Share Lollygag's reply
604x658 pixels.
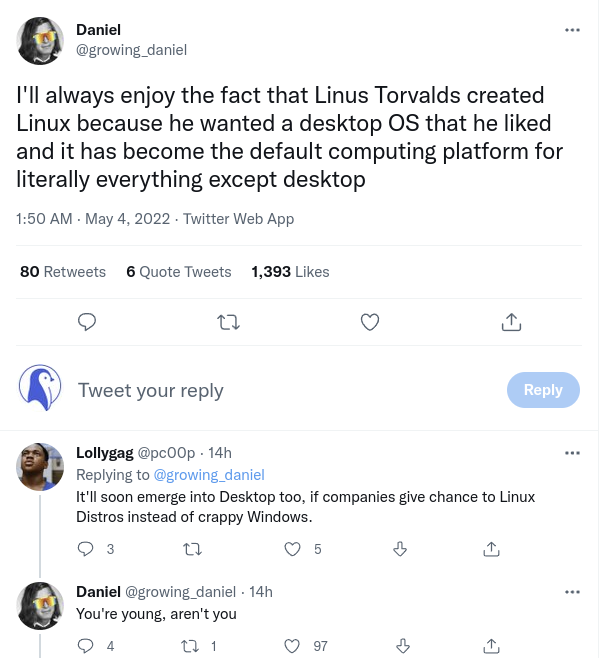pos(491,548)
